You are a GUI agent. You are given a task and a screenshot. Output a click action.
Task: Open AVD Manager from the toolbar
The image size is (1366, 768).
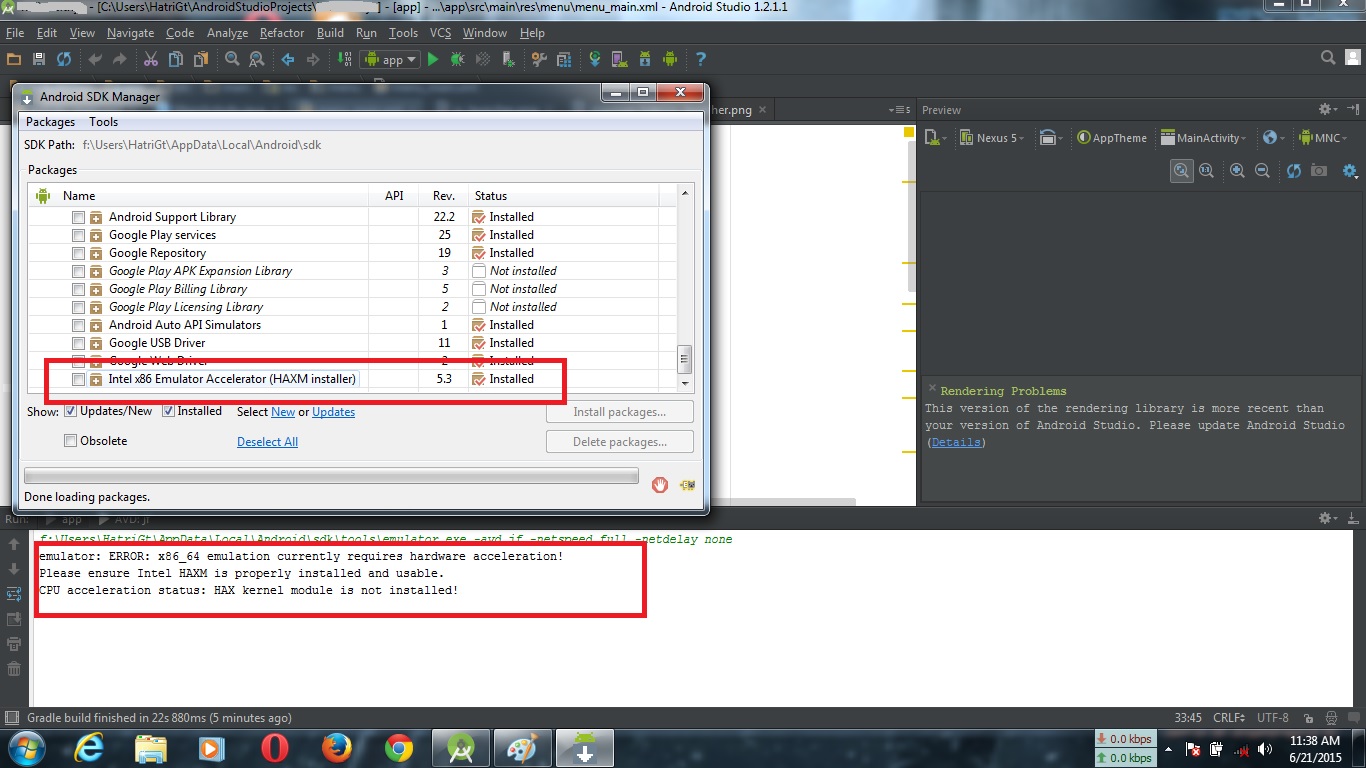(620, 60)
